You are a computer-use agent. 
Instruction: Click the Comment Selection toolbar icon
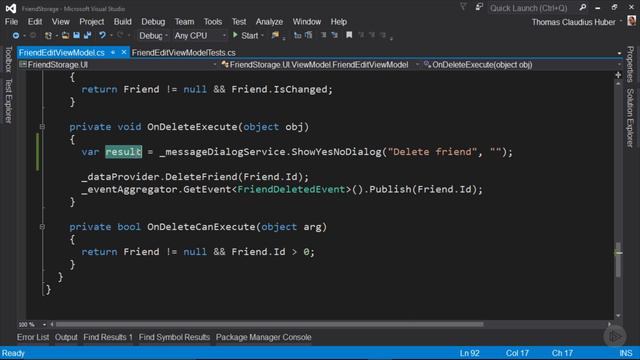click(323, 36)
